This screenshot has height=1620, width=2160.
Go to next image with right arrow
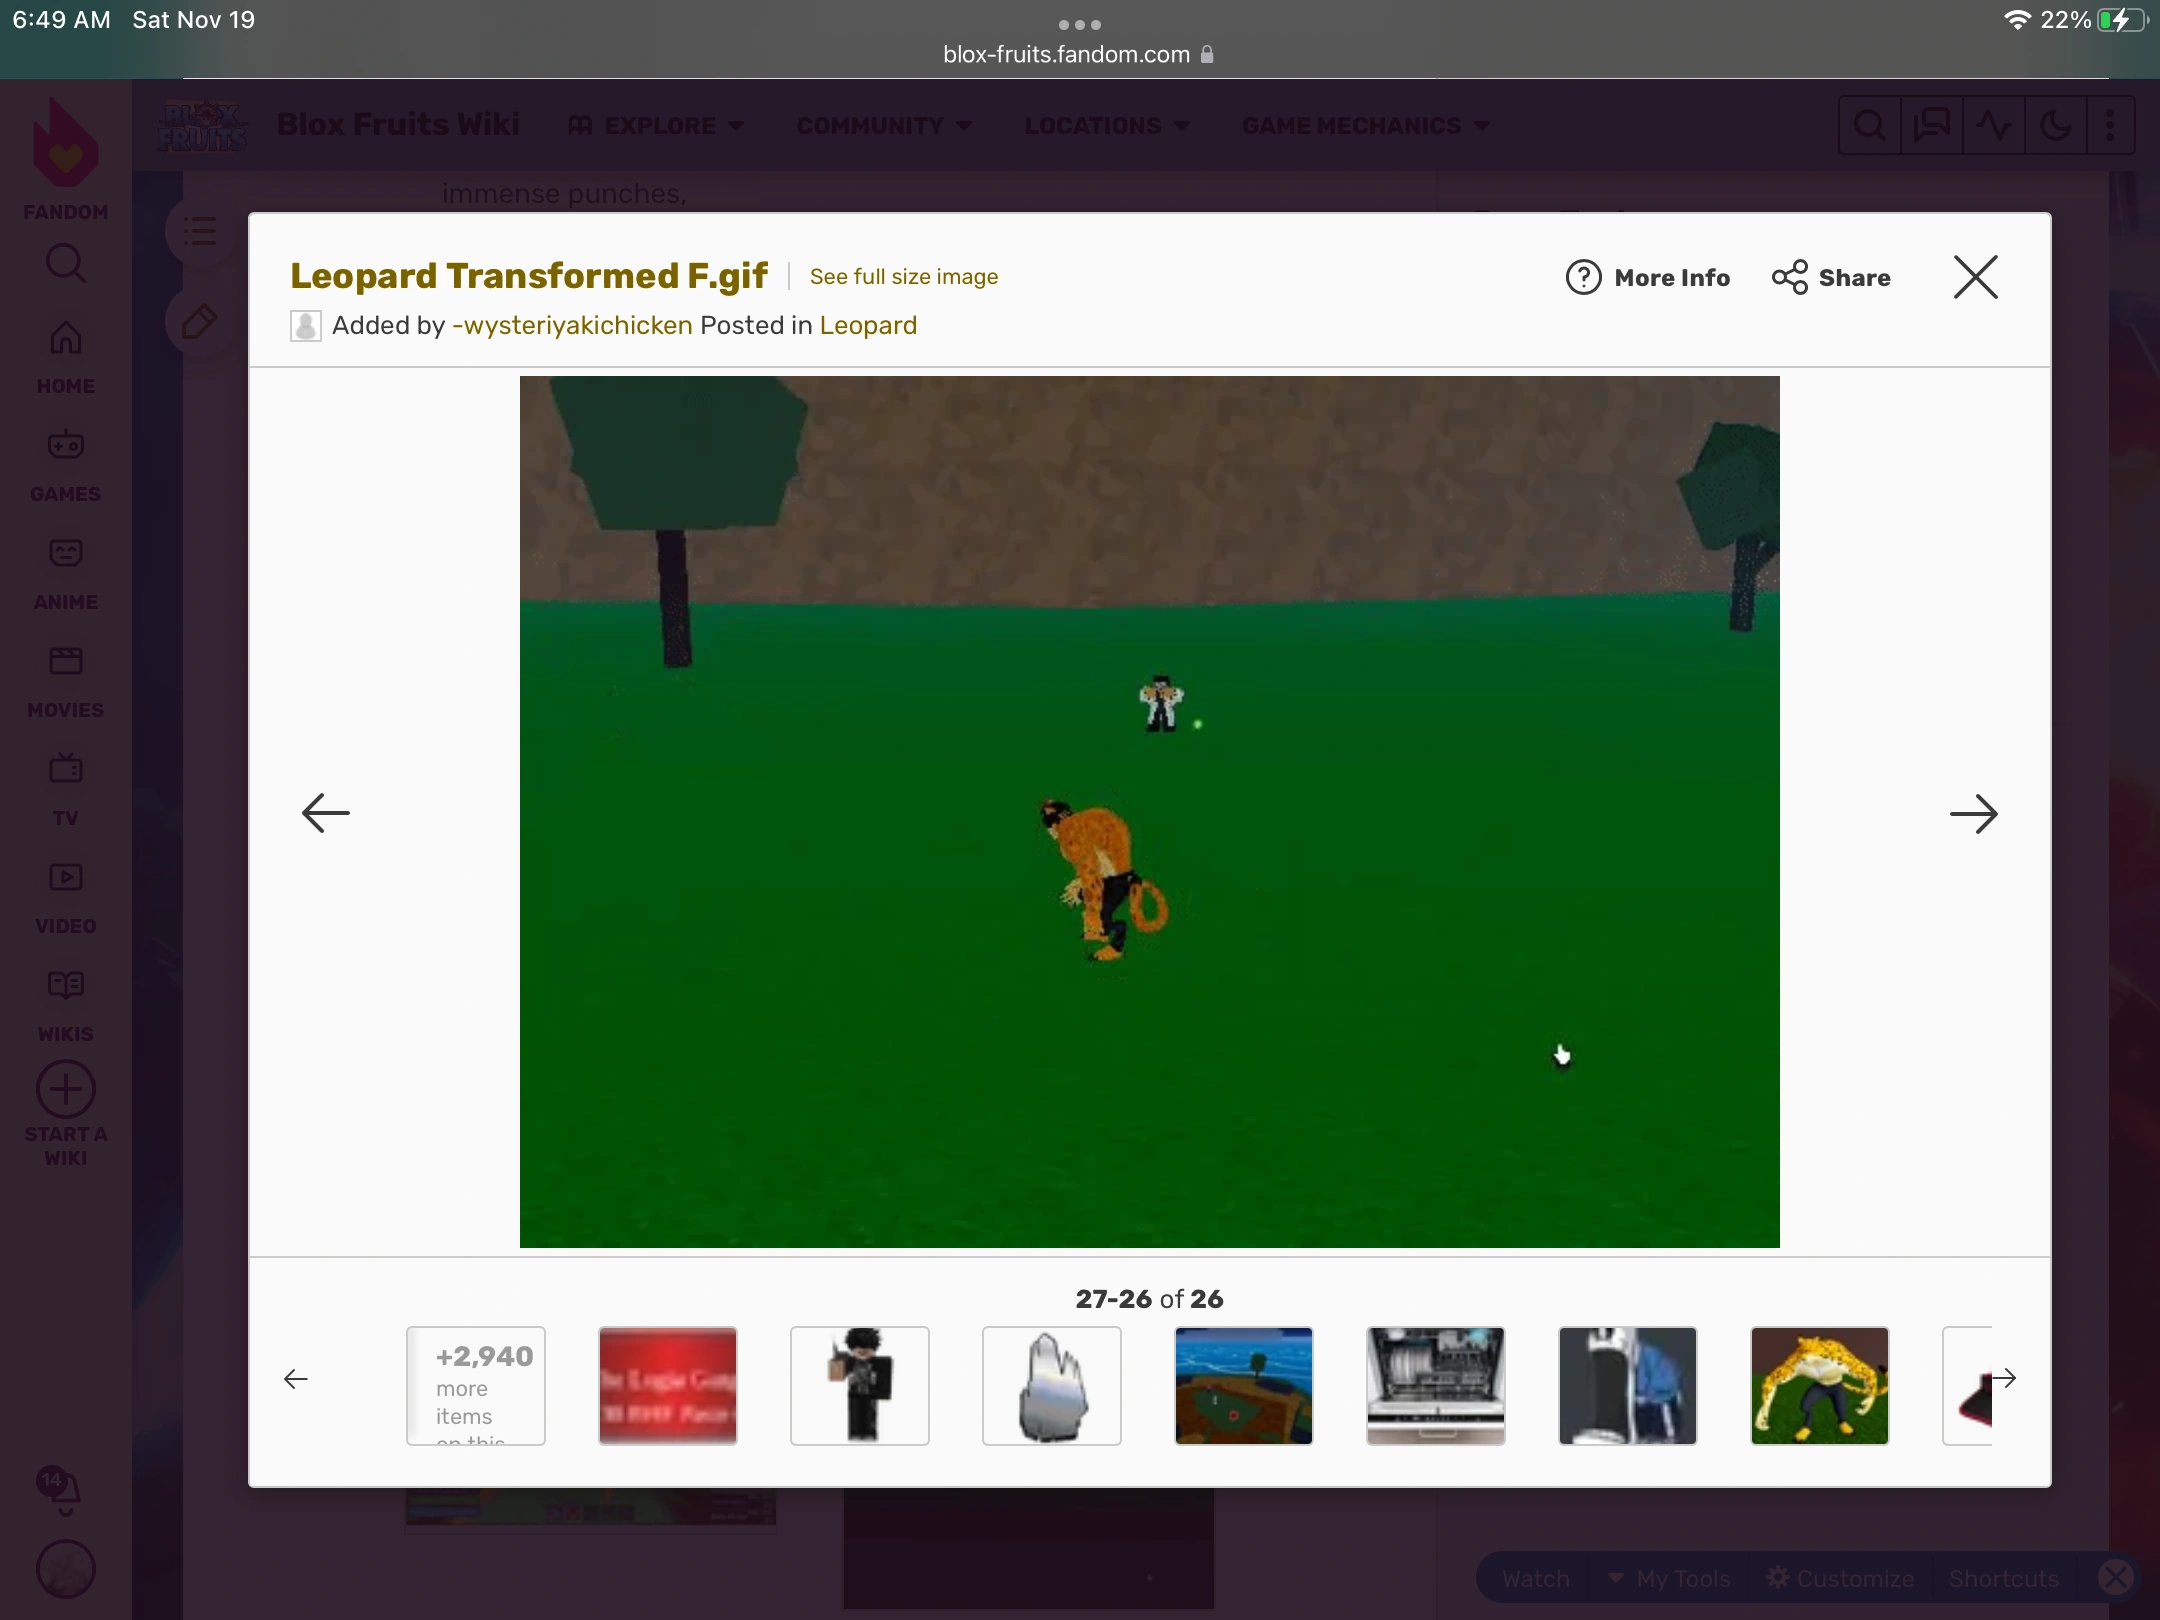pos(1973,814)
